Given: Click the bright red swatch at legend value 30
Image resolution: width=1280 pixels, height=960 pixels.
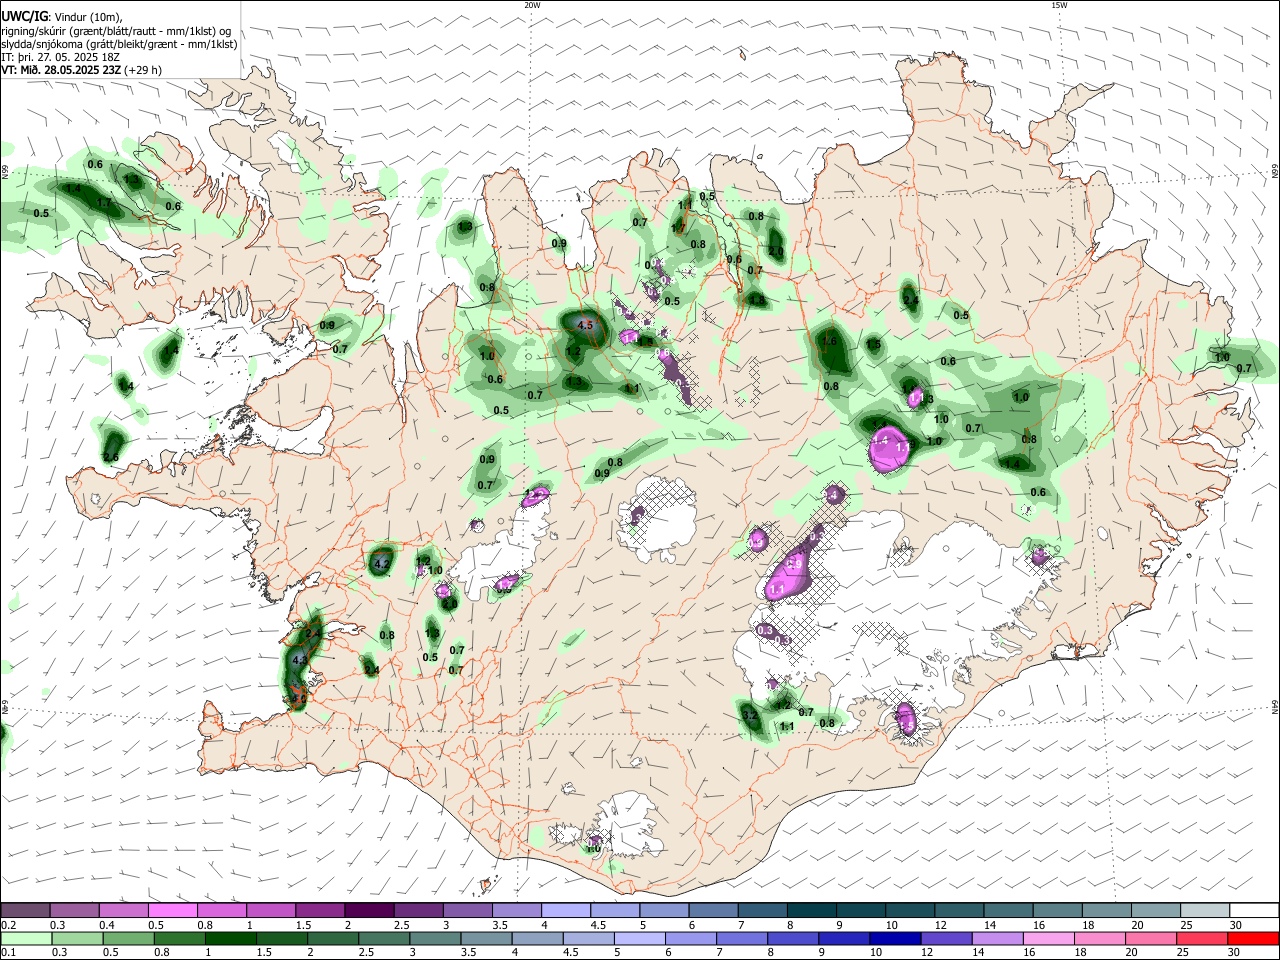Looking at the screenshot, I should tap(1253, 938).
